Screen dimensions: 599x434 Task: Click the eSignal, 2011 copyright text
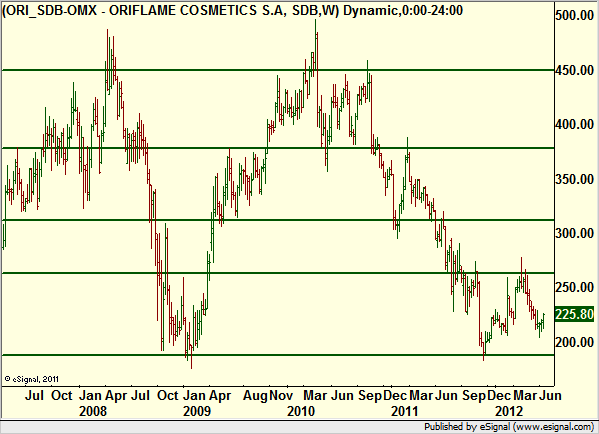tap(32, 379)
